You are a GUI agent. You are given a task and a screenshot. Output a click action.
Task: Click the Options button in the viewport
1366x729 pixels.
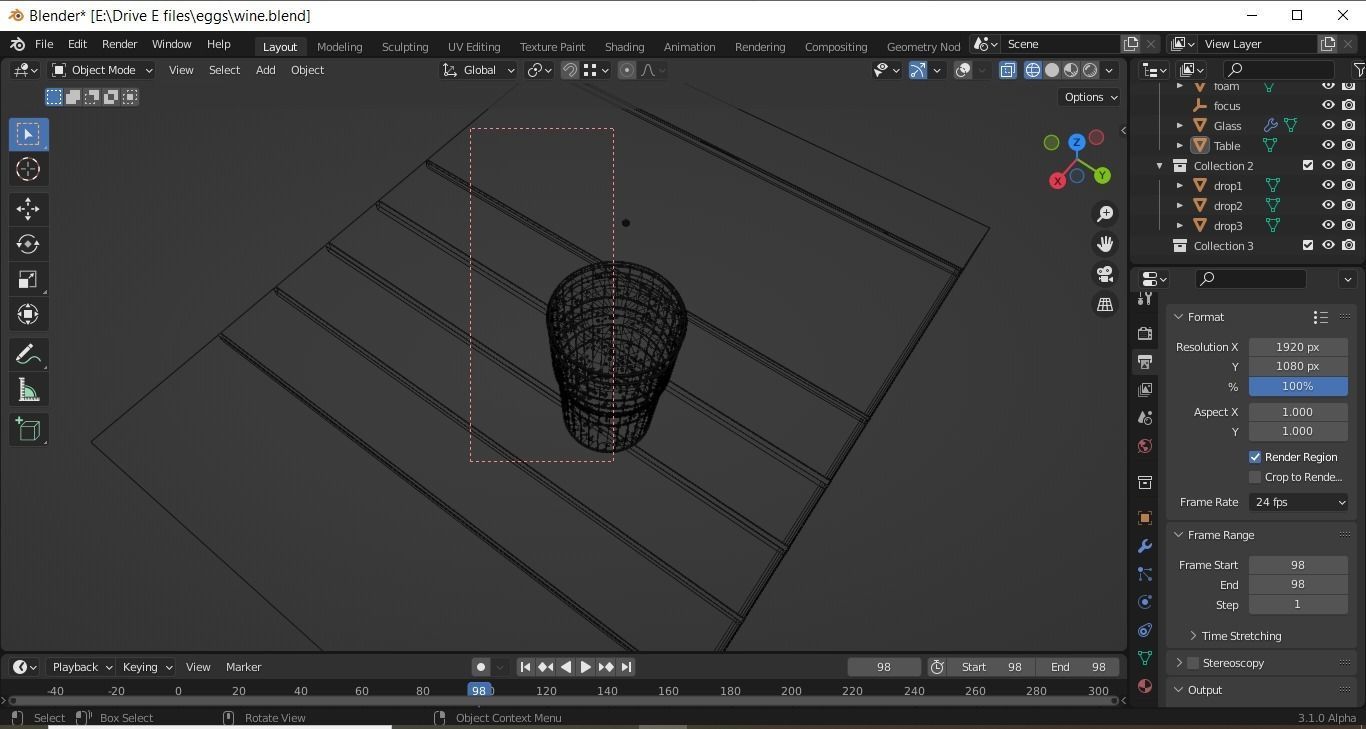[1090, 97]
